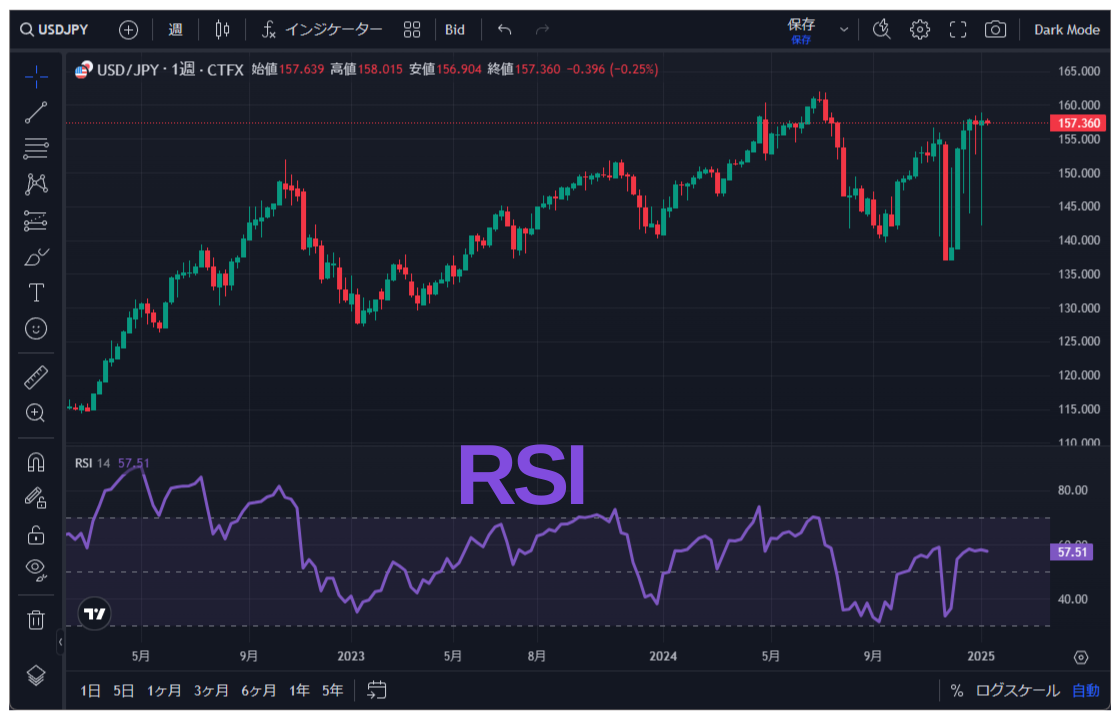Click the RSI 14 indicator legend
1120x720 pixels.
pyautogui.click(x=93, y=464)
